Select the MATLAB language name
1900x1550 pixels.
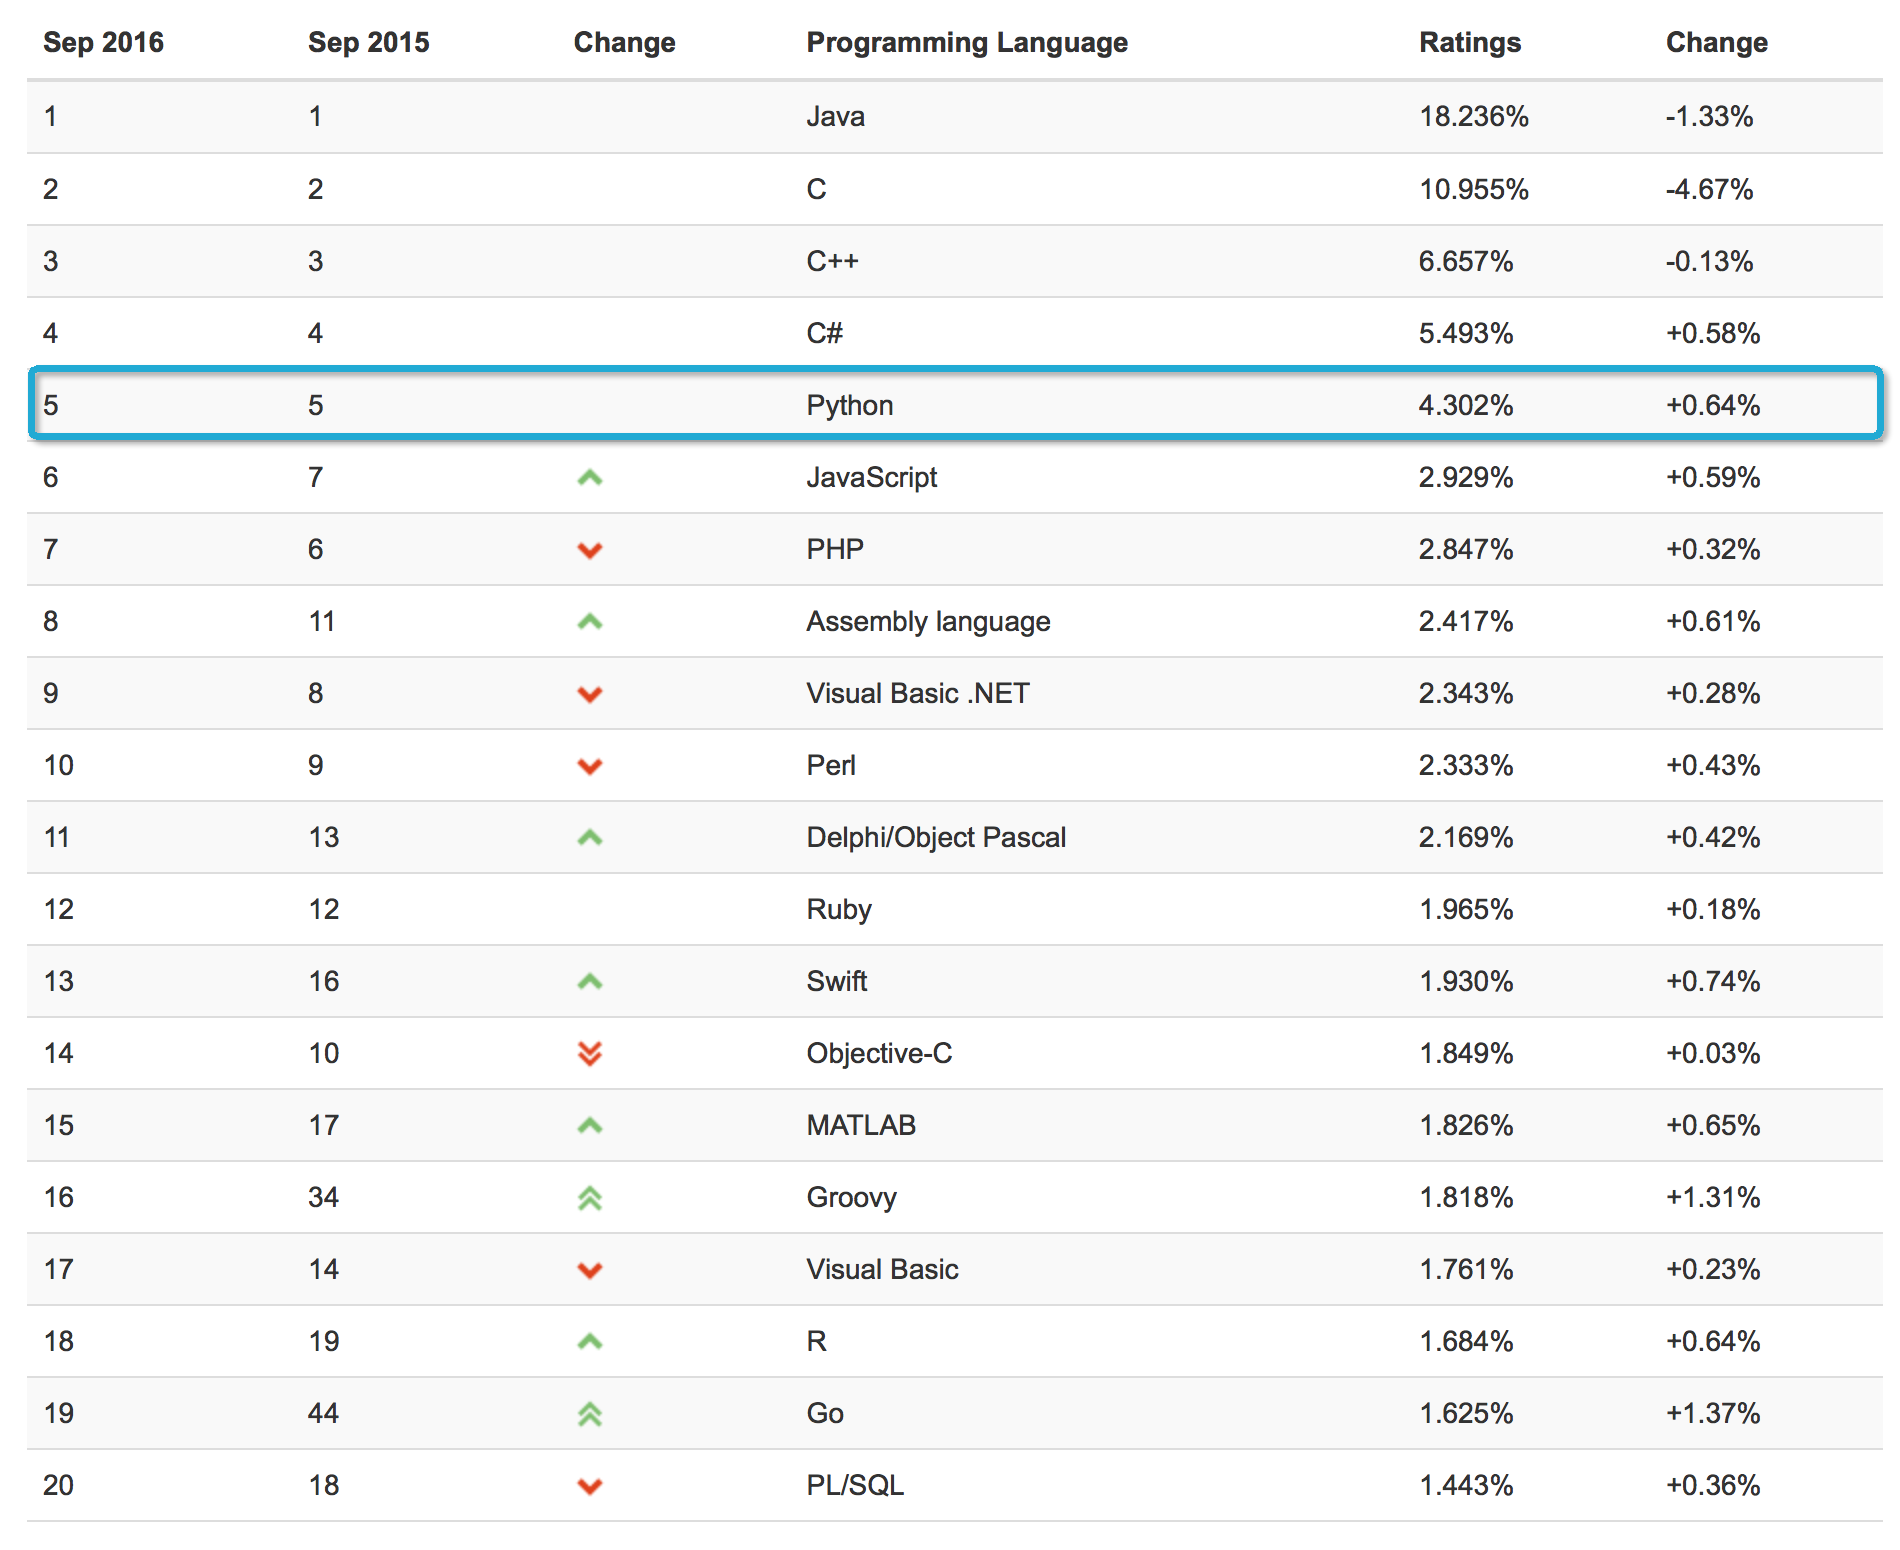(861, 1125)
